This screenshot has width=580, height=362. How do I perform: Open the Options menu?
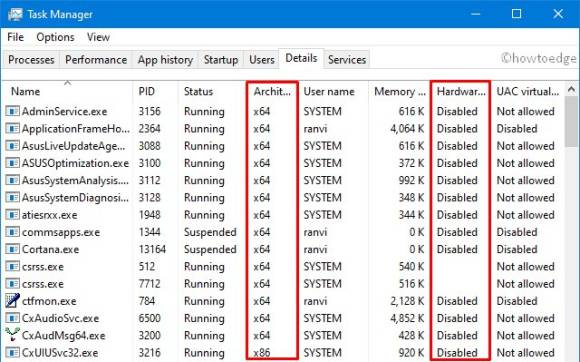(55, 37)
